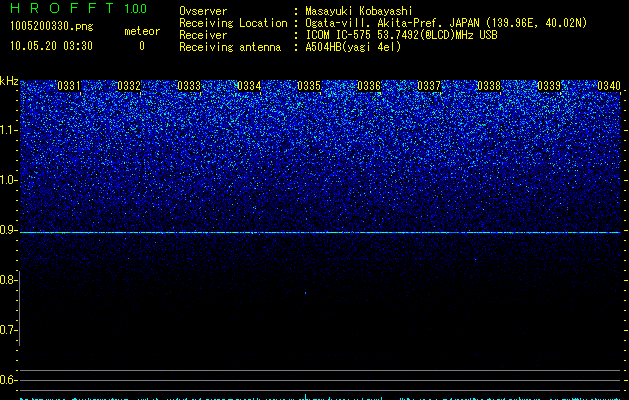
Task: Select receiver text ICOM IC-575 53.7492 MHz USB
Action: tap(402, 35)
